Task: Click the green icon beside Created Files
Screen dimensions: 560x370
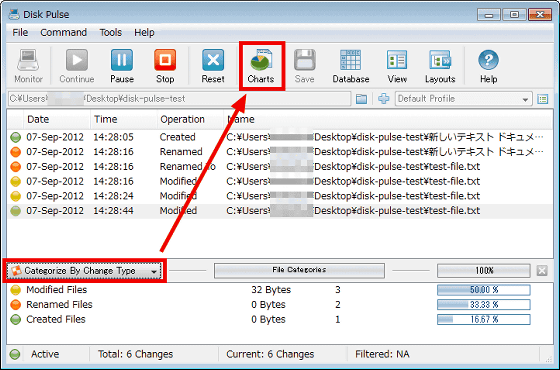Action: pyautogui.click(x=15, y=319)
